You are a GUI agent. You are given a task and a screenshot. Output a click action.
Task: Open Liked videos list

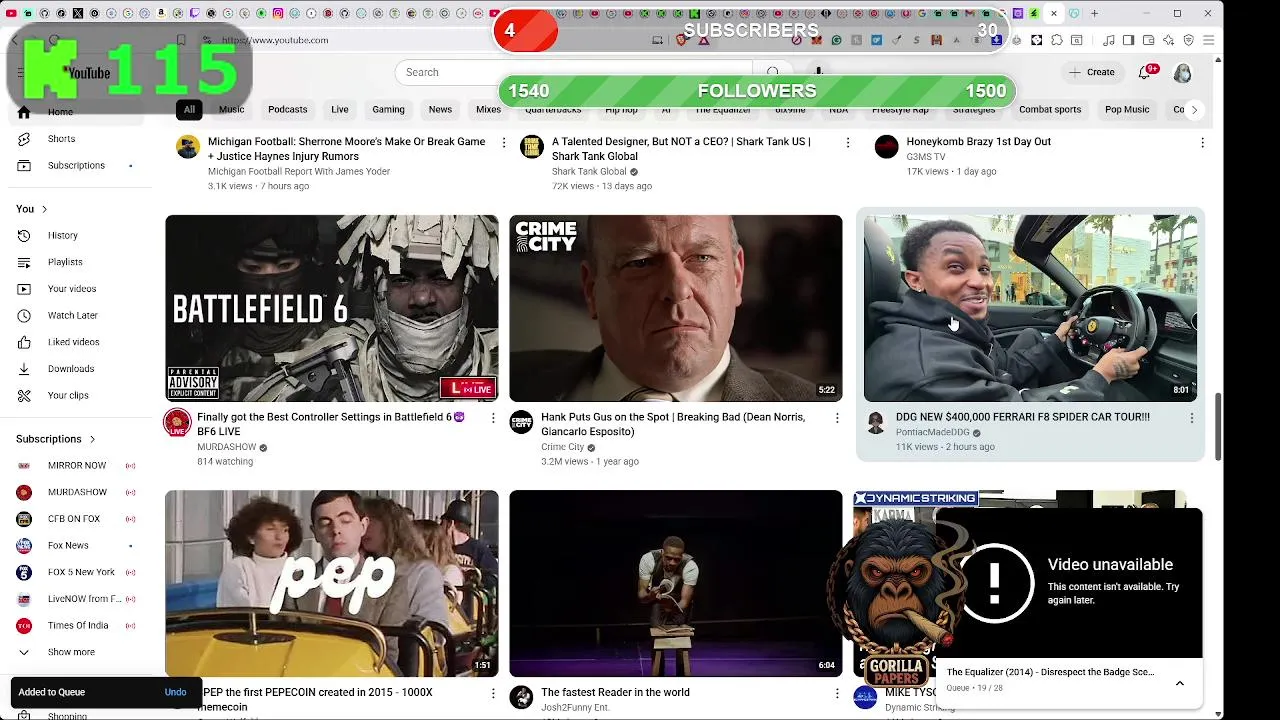click(73, 342)
